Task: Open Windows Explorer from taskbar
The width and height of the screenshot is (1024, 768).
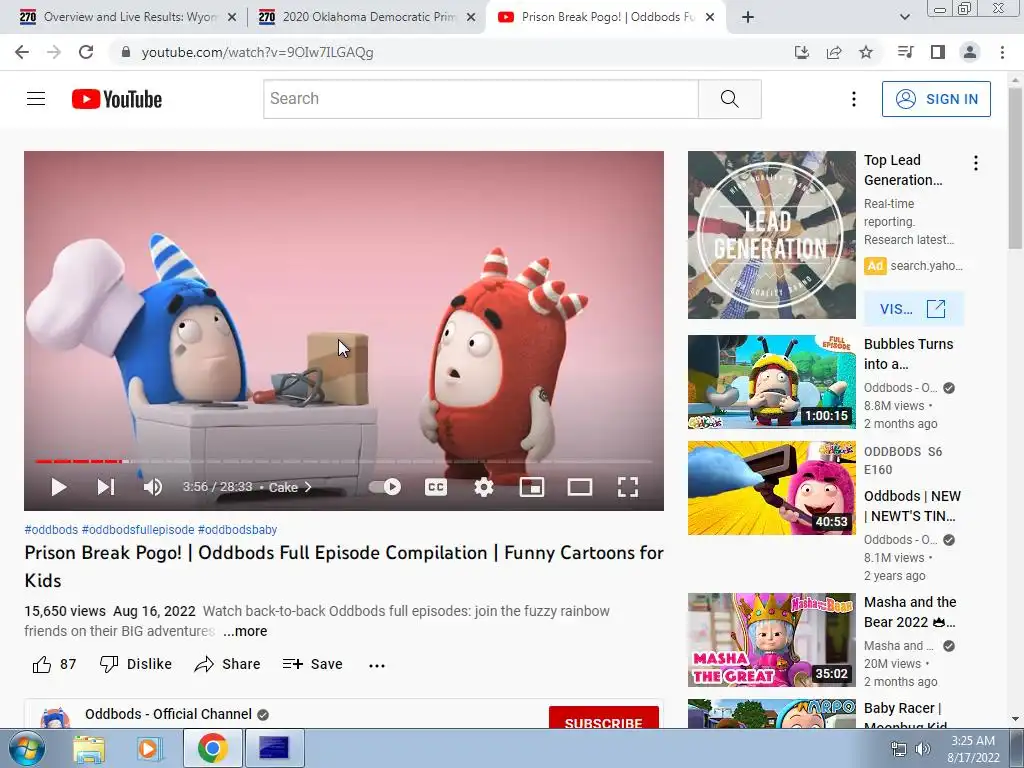Action: pyautogui.click(x=89, y=748)
